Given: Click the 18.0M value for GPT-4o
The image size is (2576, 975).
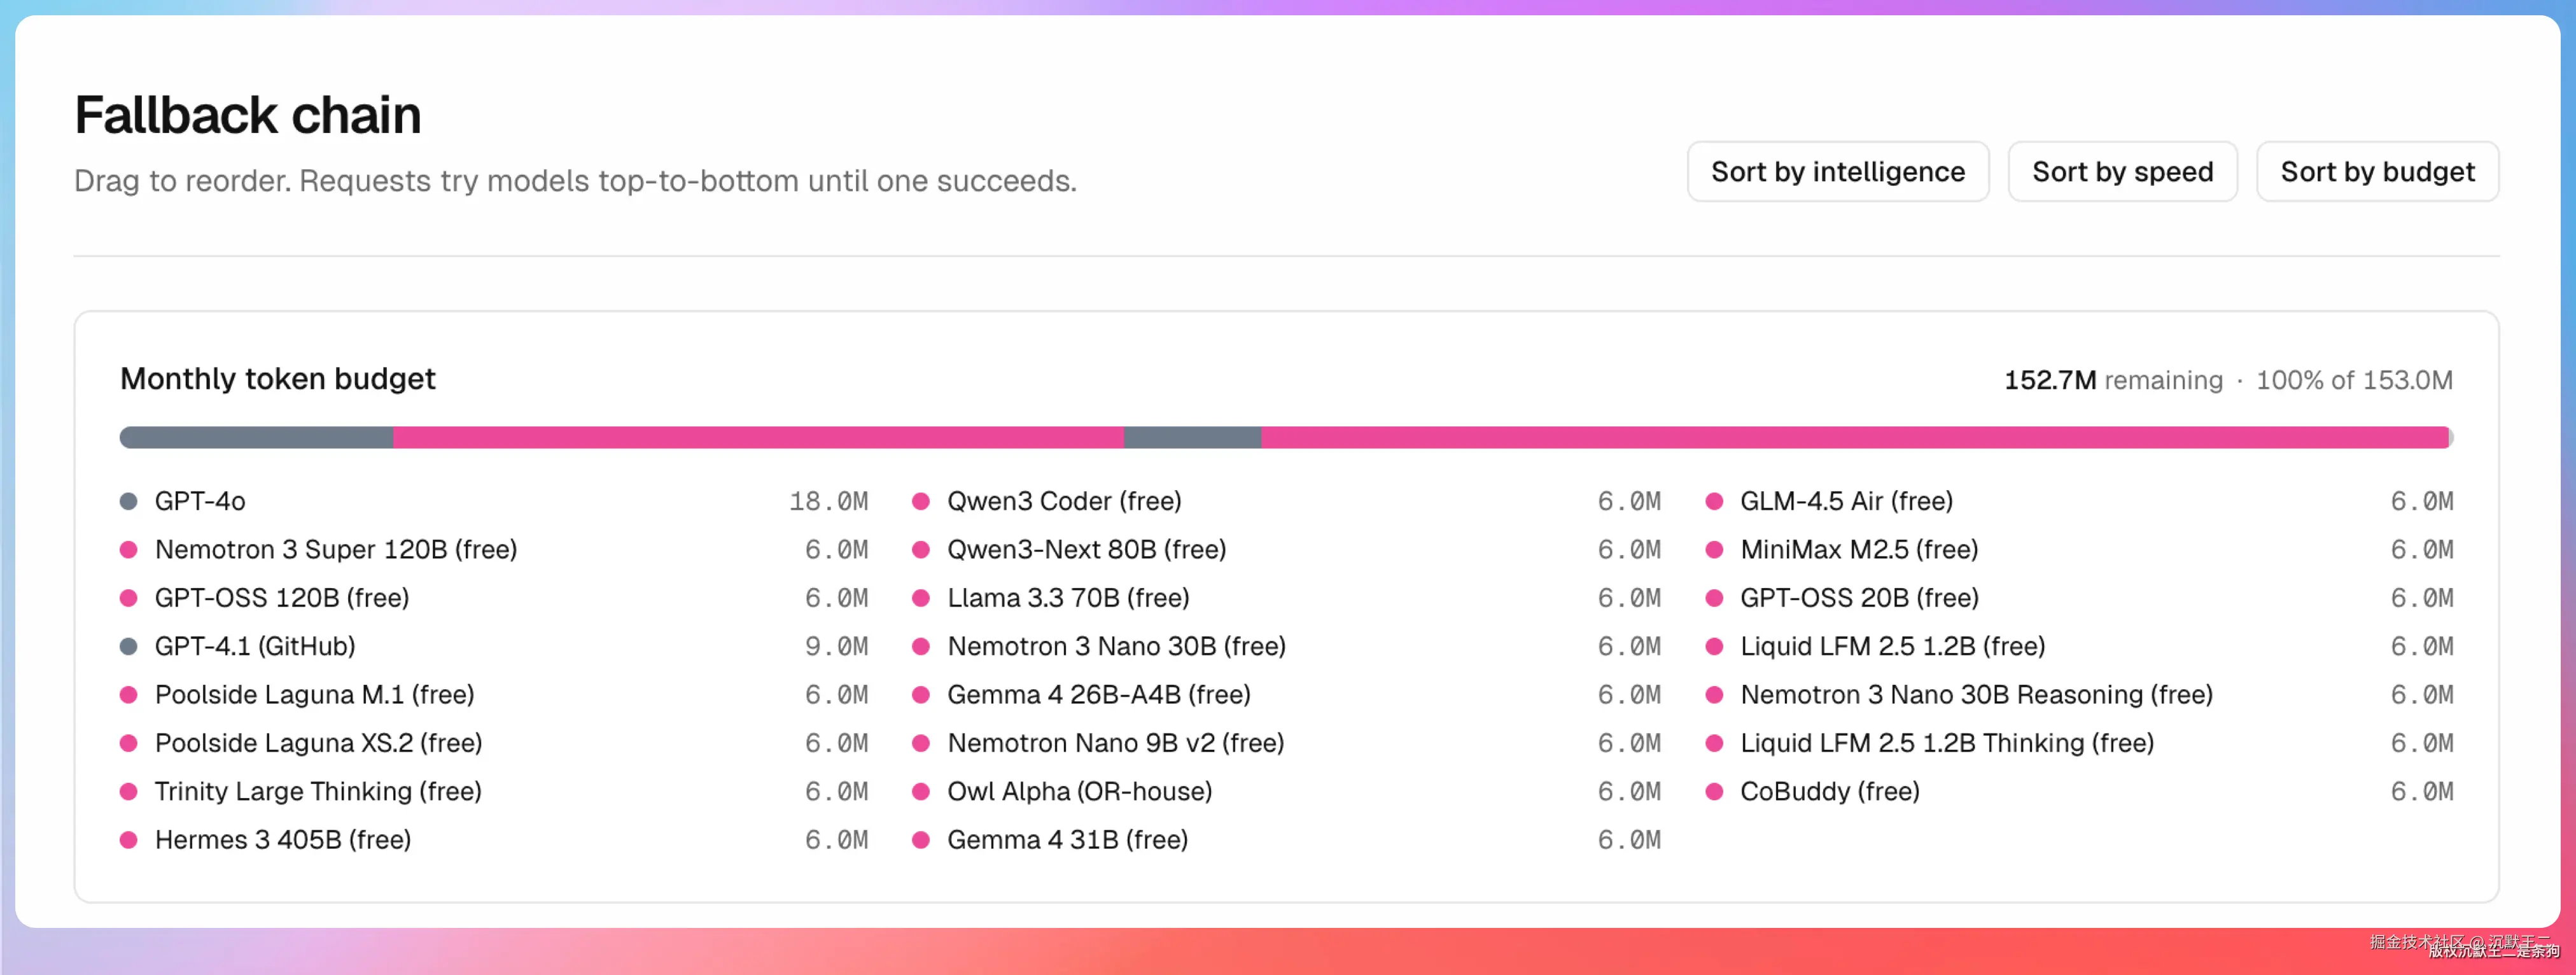Looking at the screenshot, I should pyautogui.click(x=828, y=501).
